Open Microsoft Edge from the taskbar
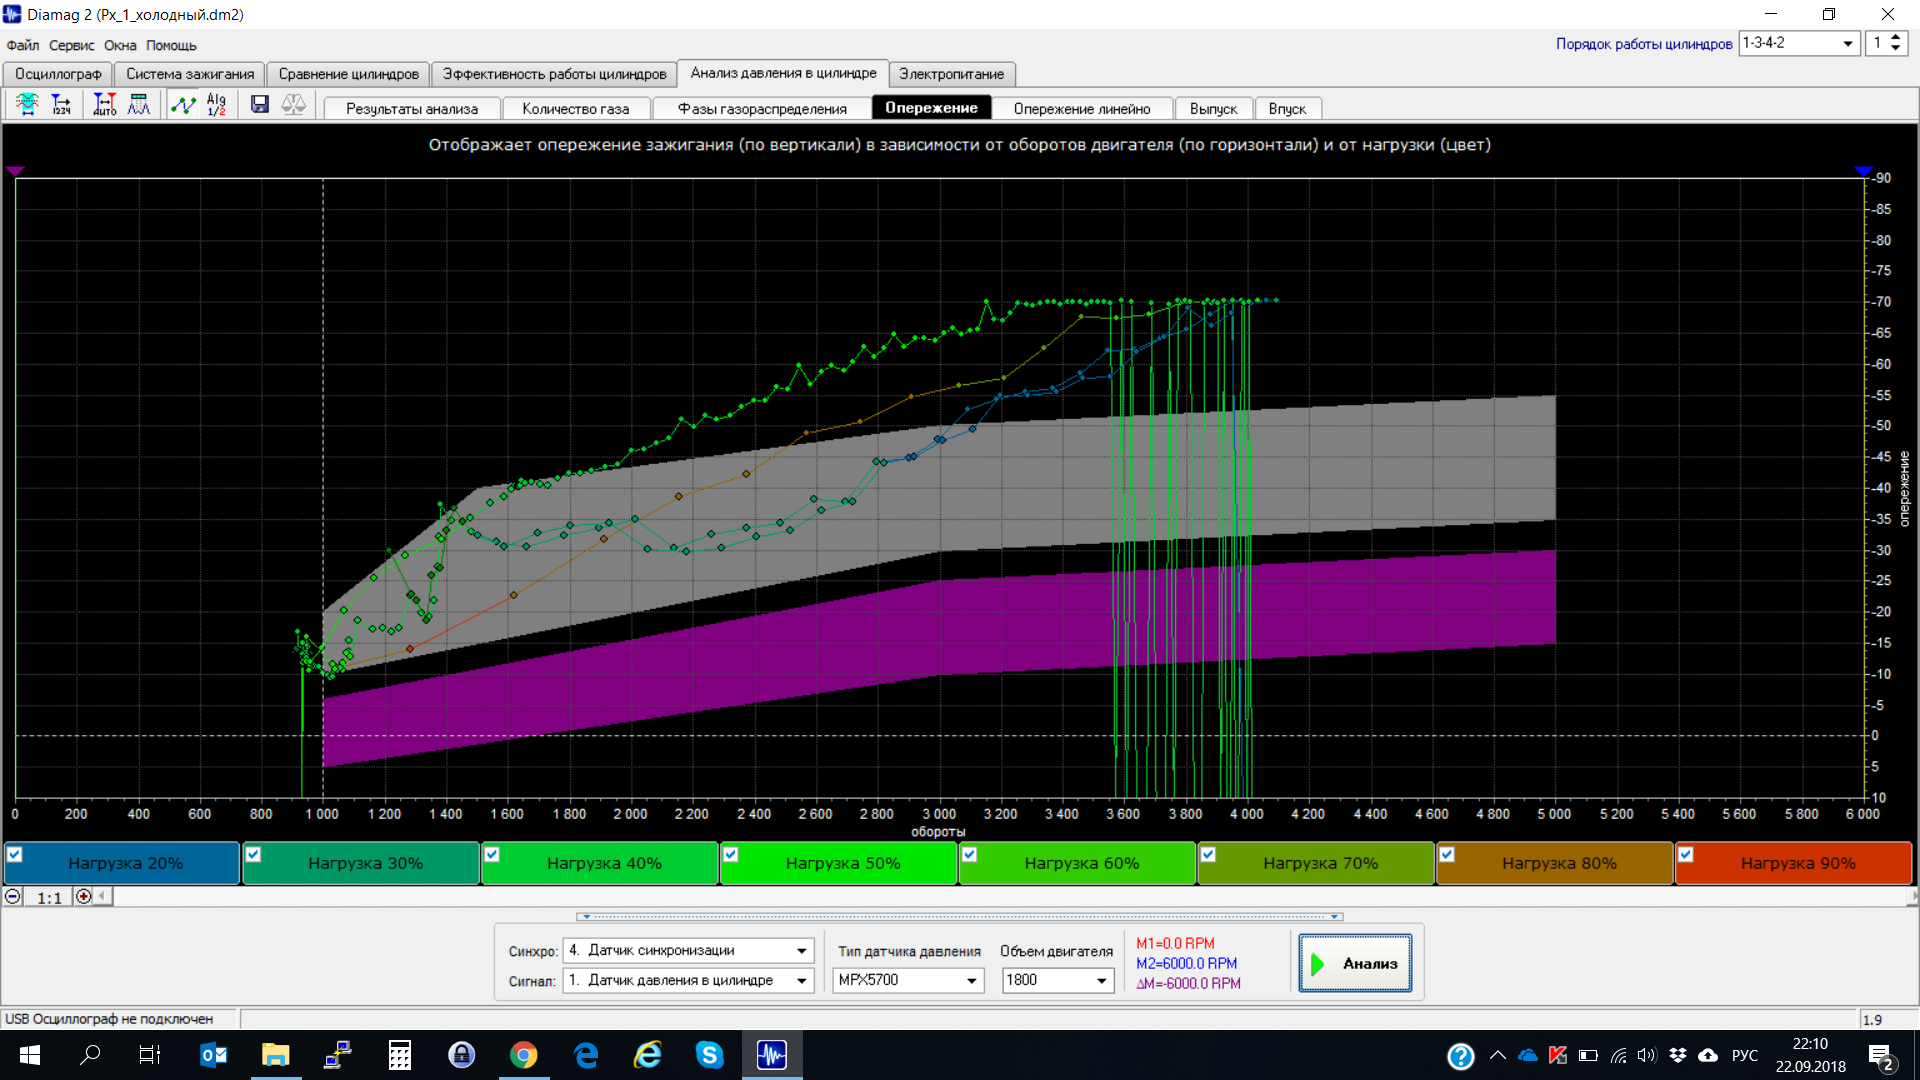This screenshot has width=1920, height=1080. 586,1055
